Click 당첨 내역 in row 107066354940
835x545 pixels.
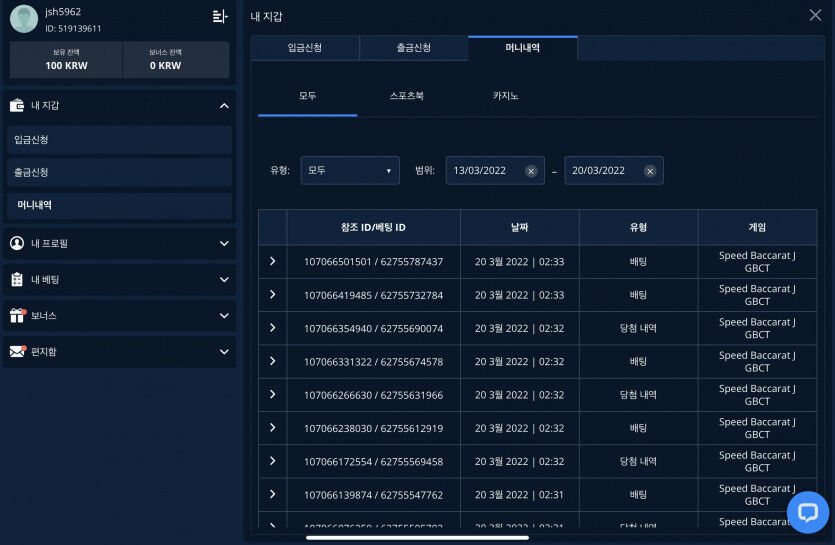(638, 328)
